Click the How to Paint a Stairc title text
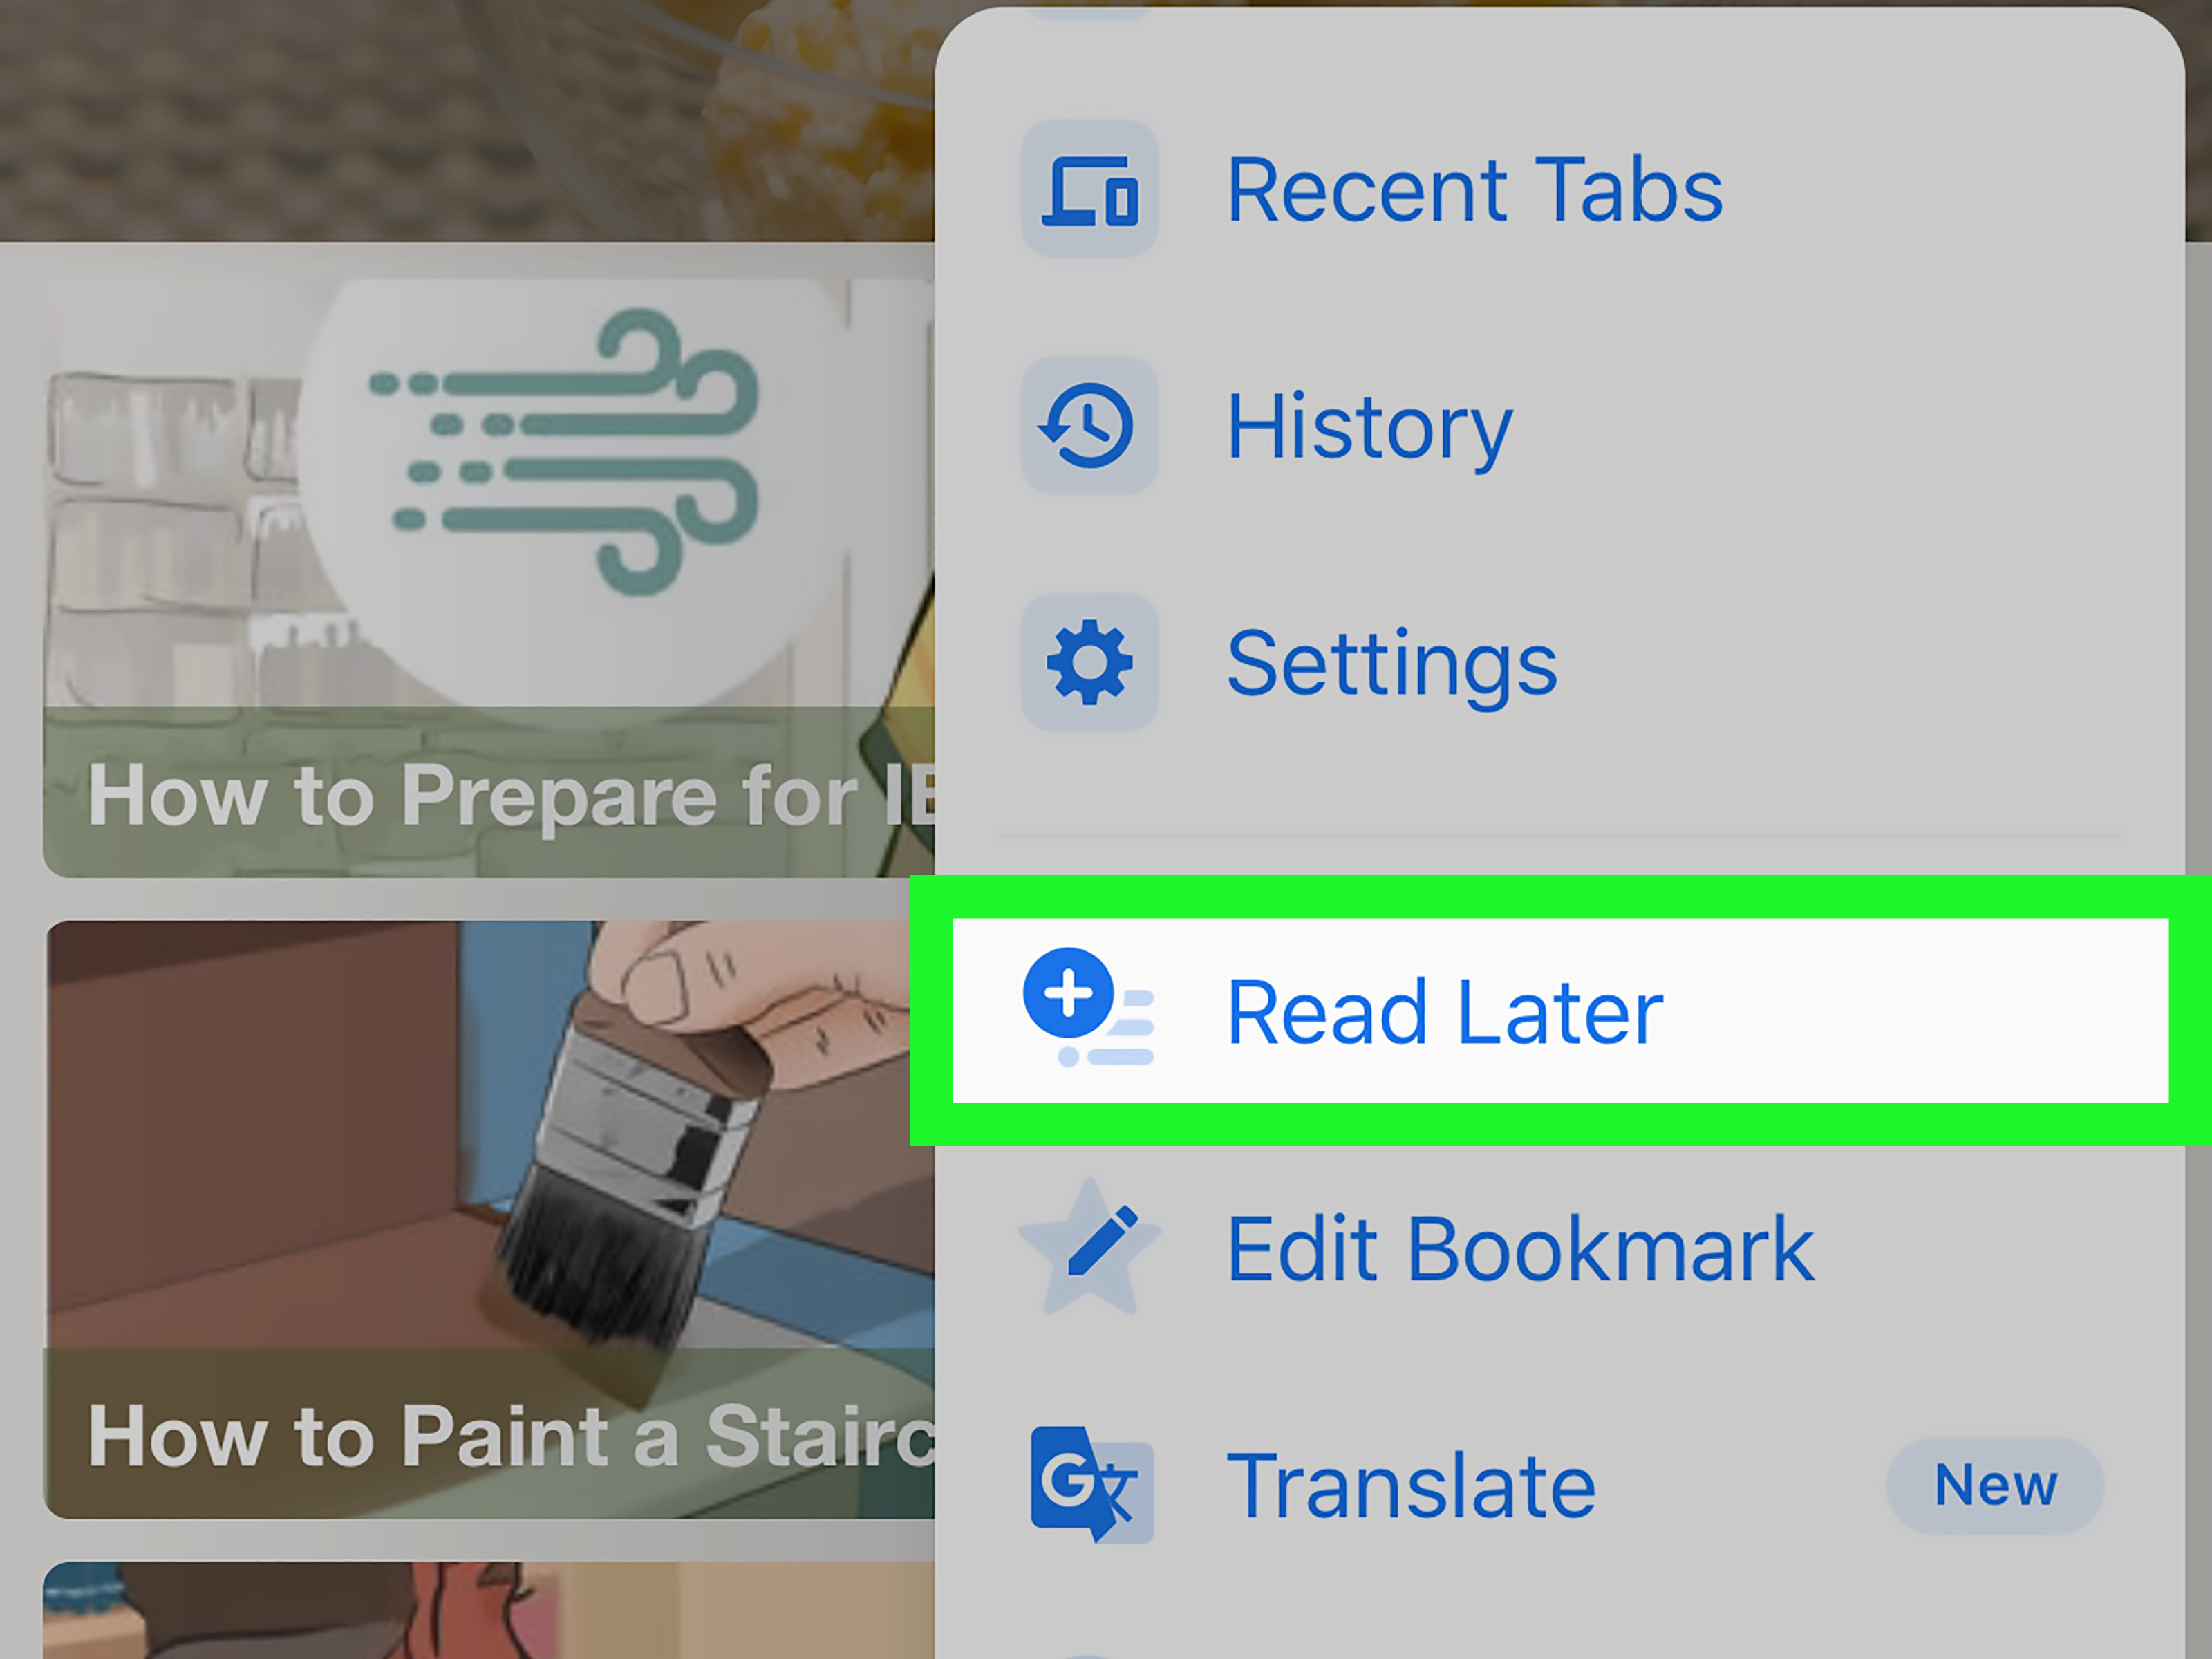The image size is (2212, 1659). [511, 1435]
